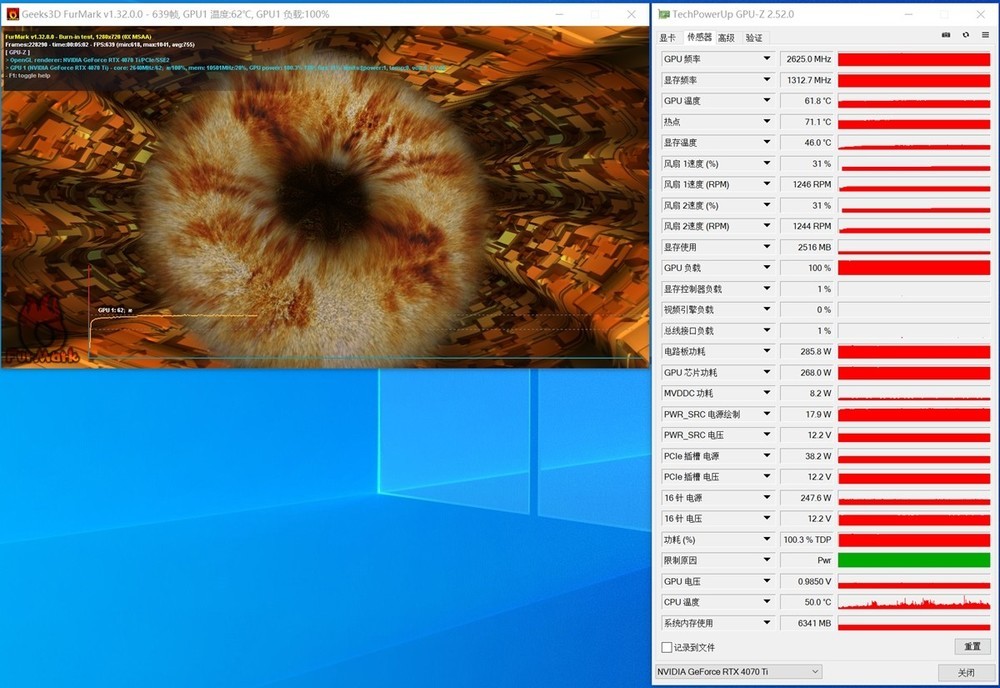Click the 71.1 °C hot spot value

click(x=807, y=121)
